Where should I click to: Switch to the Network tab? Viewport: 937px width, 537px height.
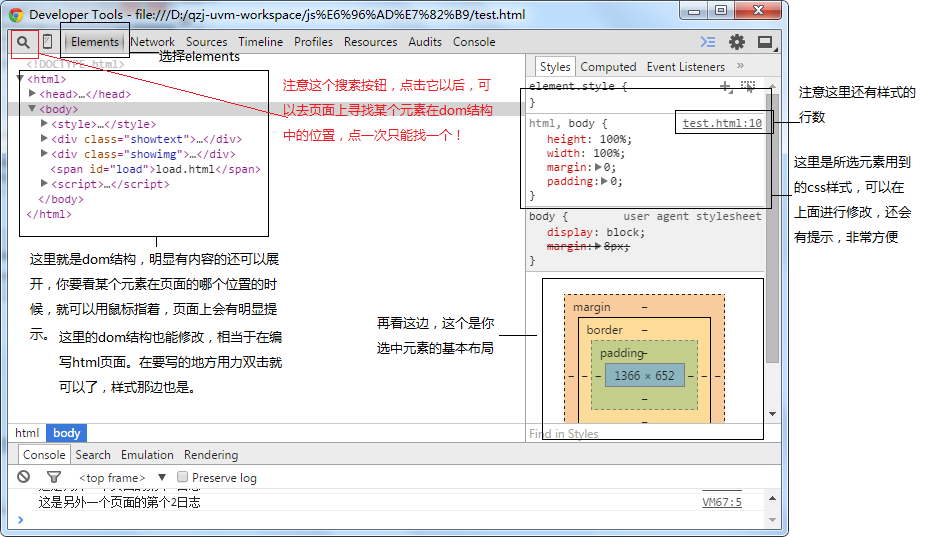point(152,42)
